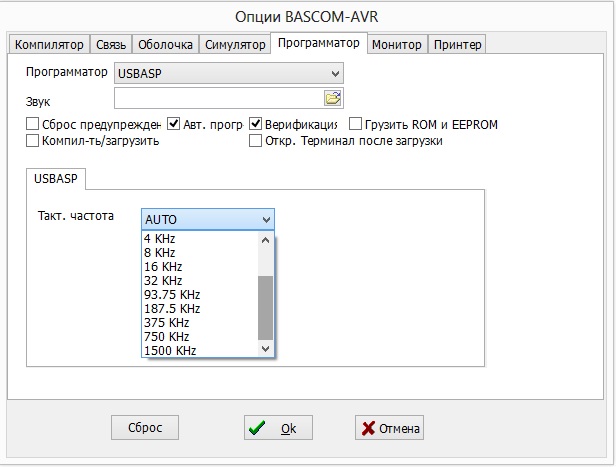Choose 8 KHz clock frequency
616x467 pixels.
point(200,253)
